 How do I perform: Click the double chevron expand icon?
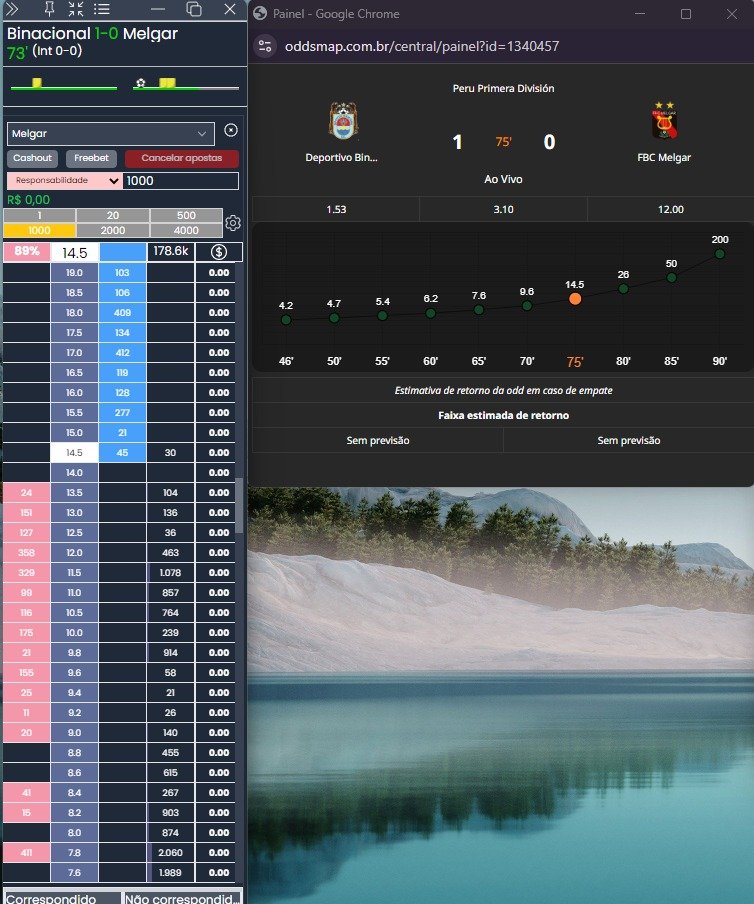[x=13, y=9]
